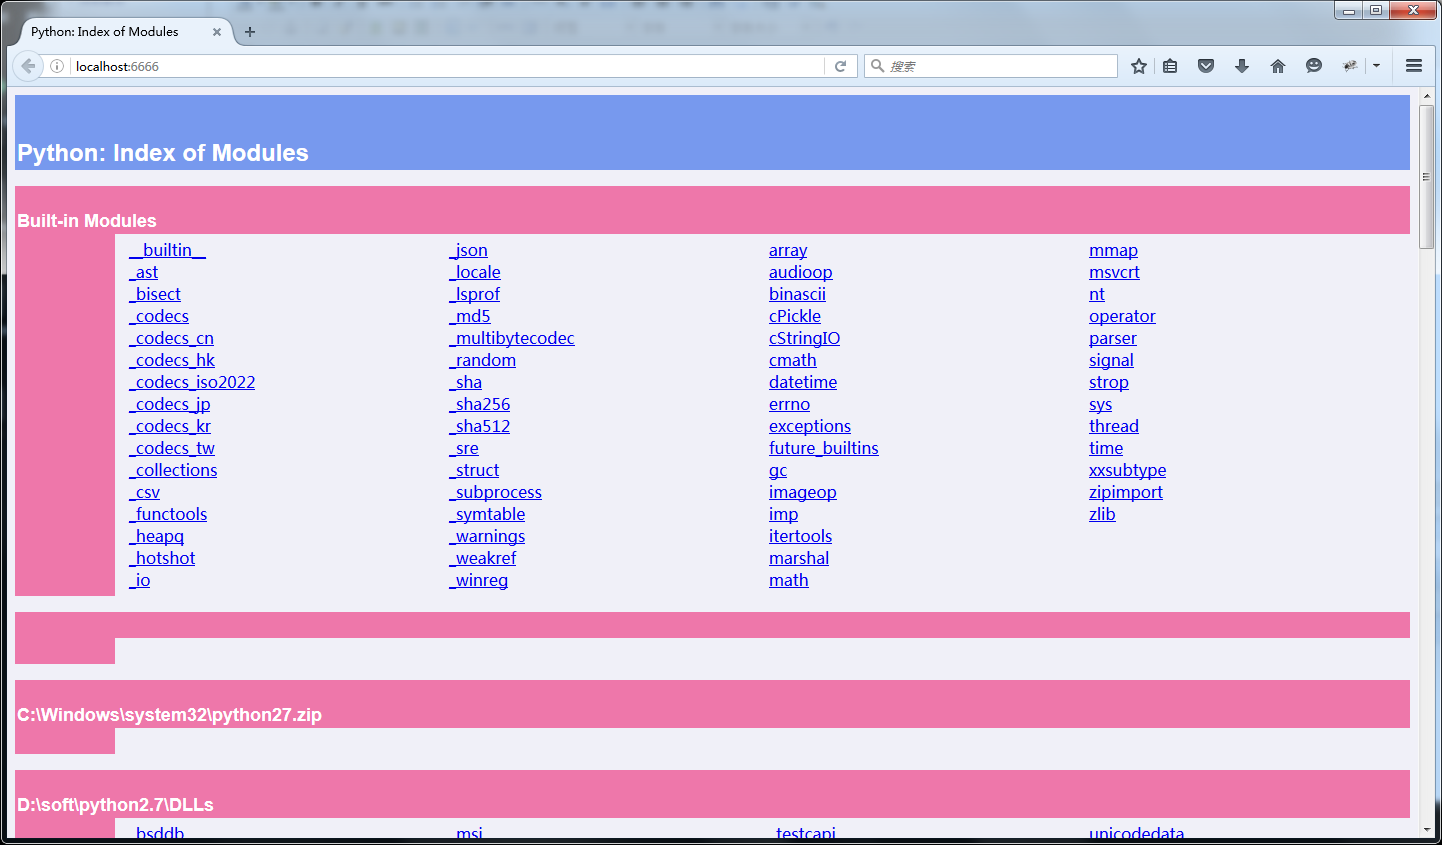
Task: Open the _md5 module link
Action: 470,316
